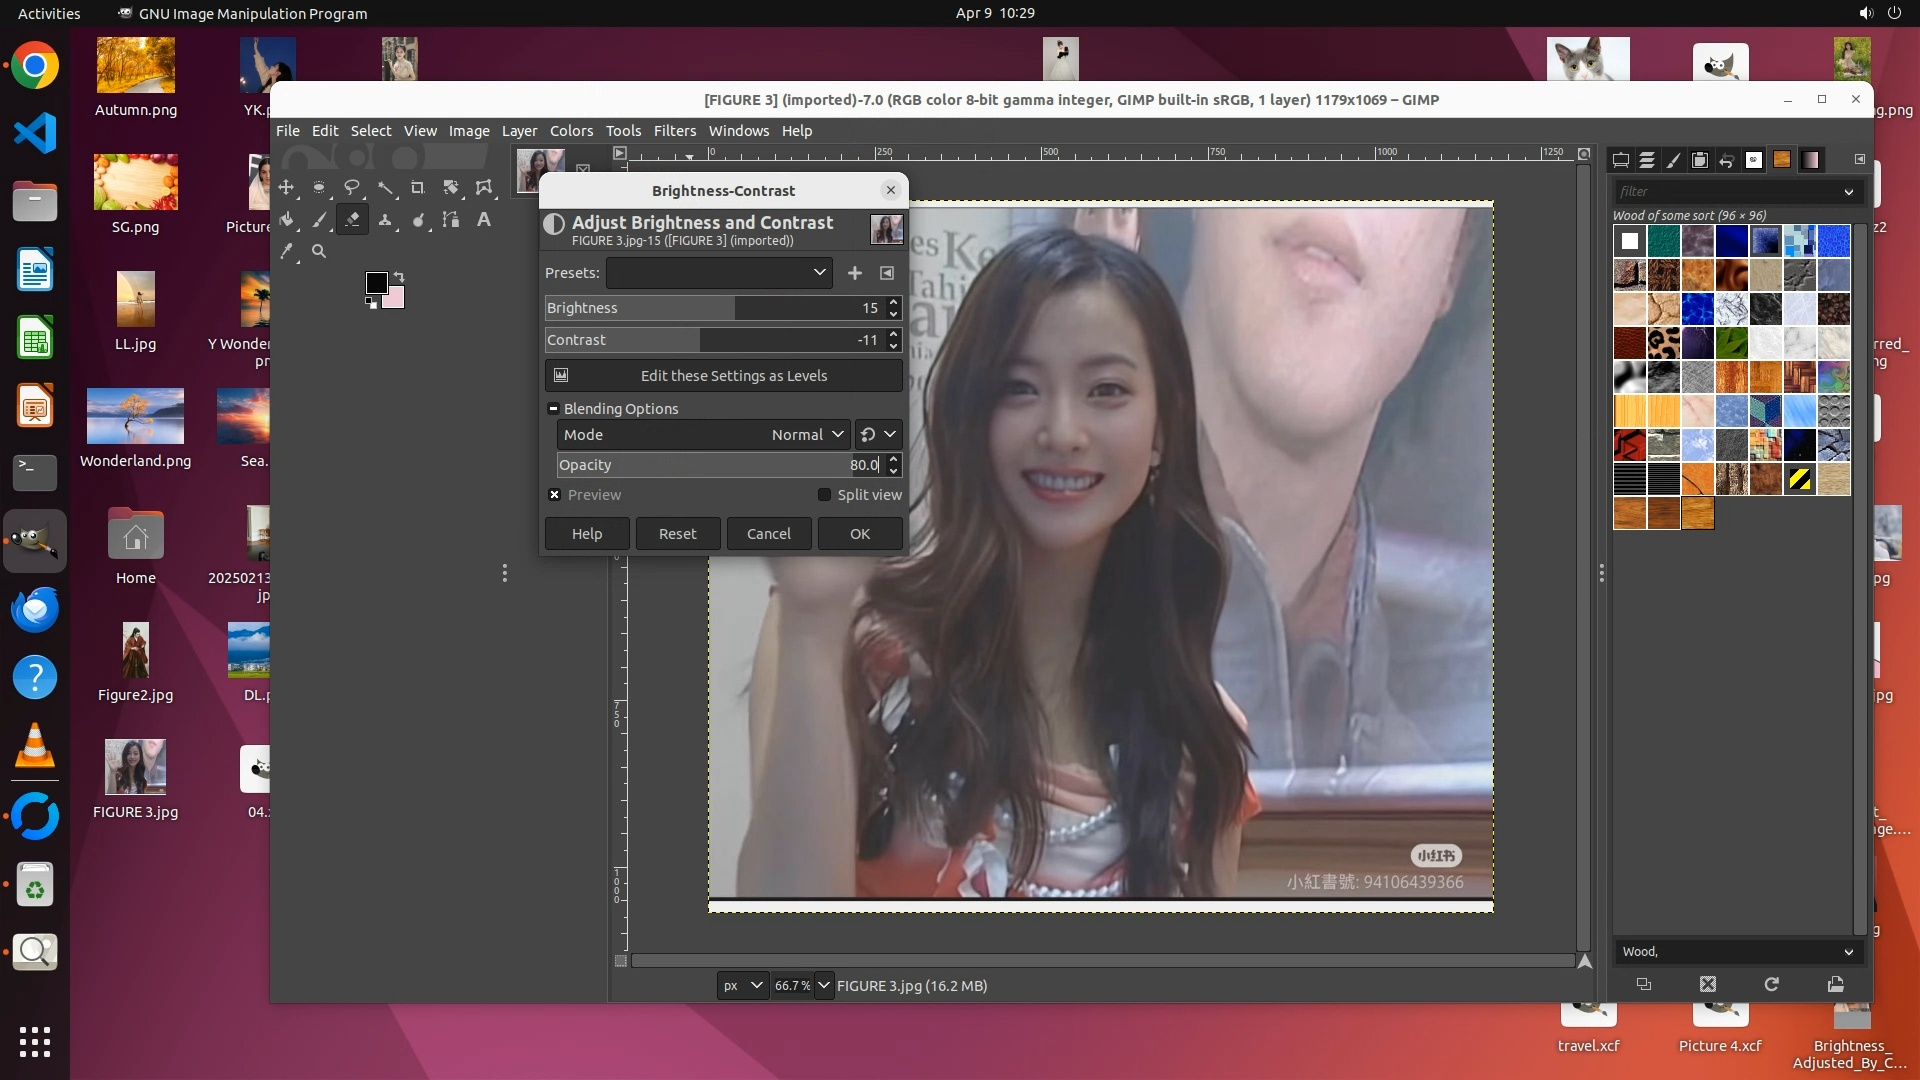Select the Color Picker tool
Viewport: 1920px width, 1080px height.
coord(286,252)
